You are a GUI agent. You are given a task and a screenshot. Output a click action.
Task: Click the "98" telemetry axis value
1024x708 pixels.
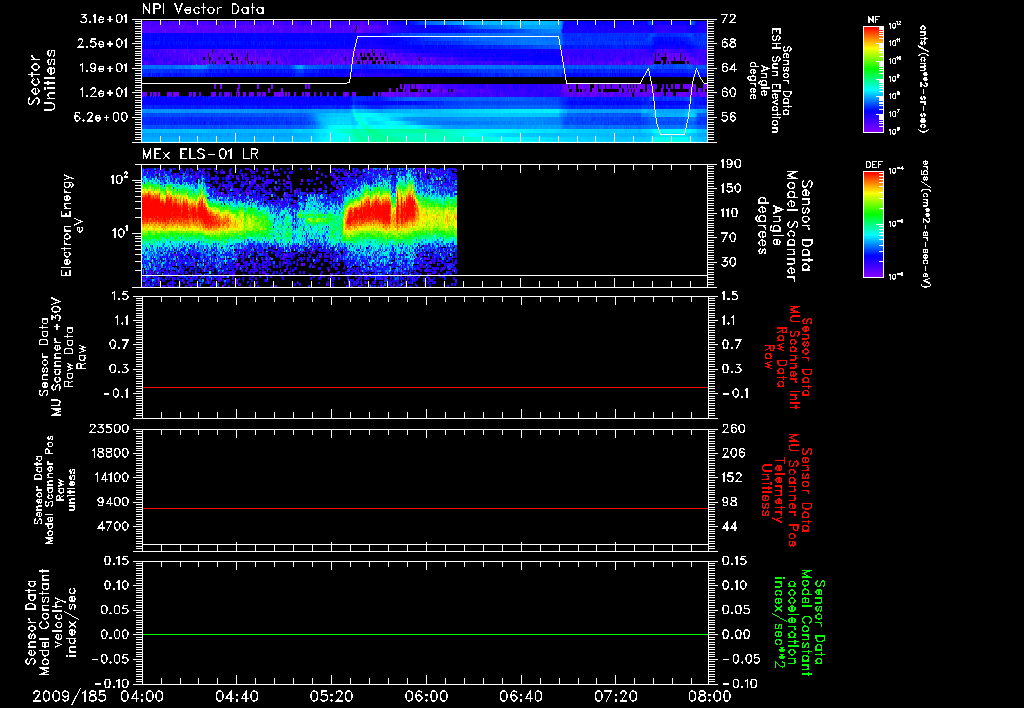[729, 502]
